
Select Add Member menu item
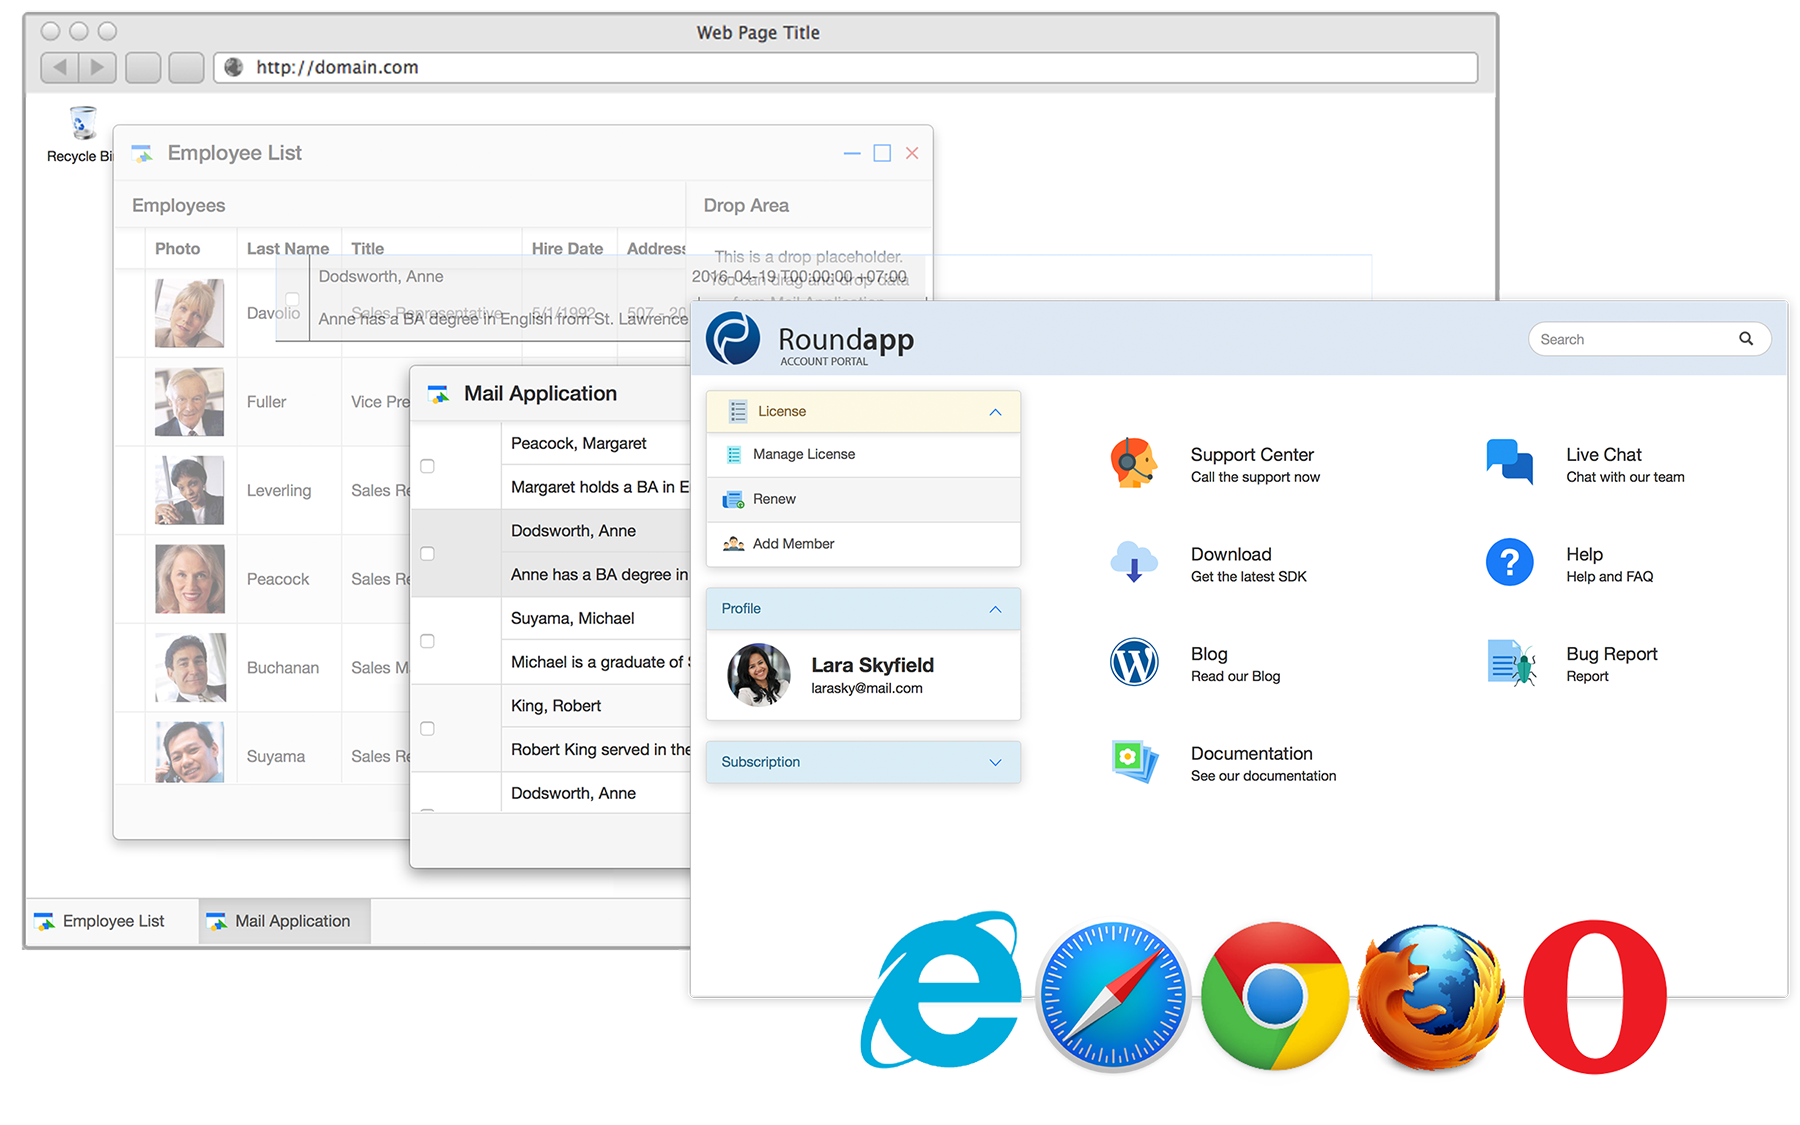tap(863, 544)
